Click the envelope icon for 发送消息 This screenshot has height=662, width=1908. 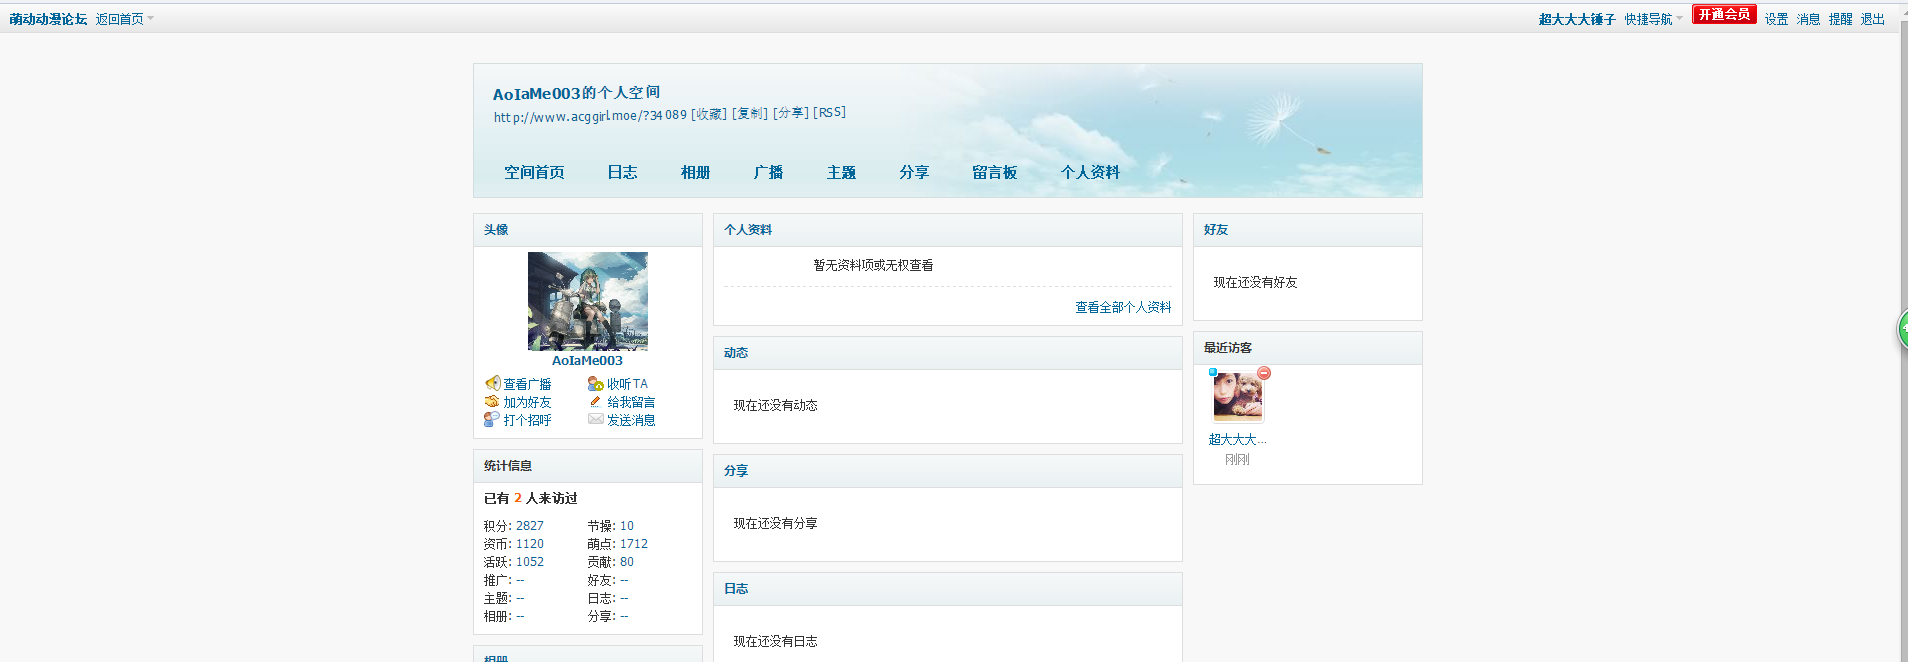(x=596, y=419)
